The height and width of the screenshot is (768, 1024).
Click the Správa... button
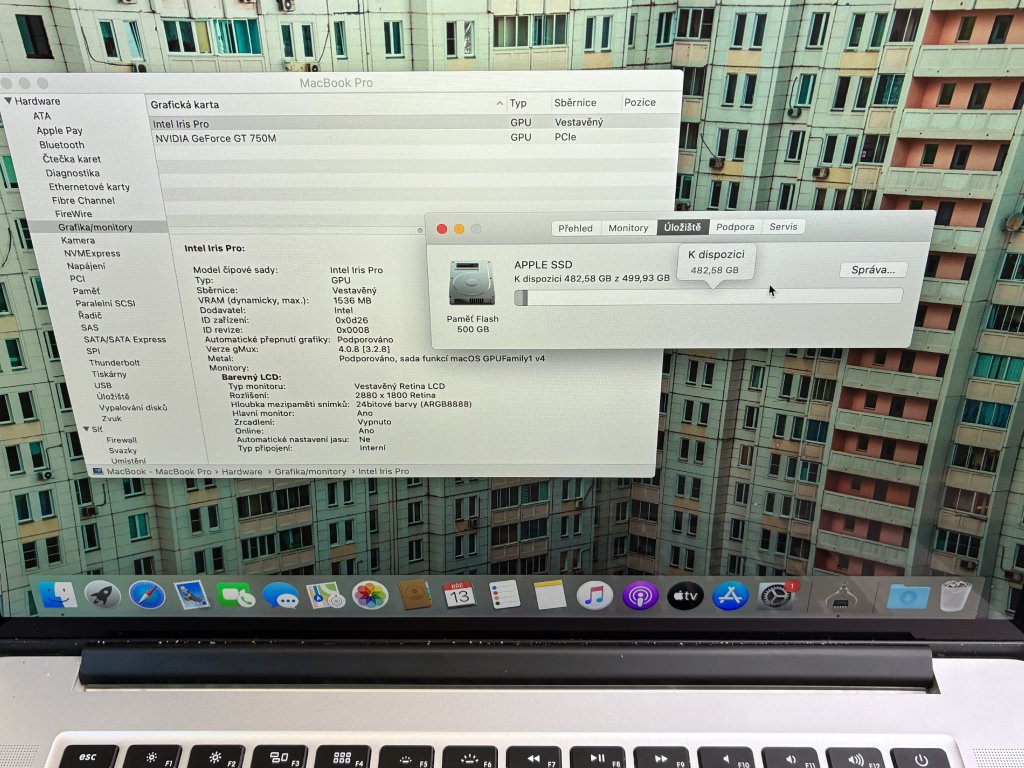[872, 270]
